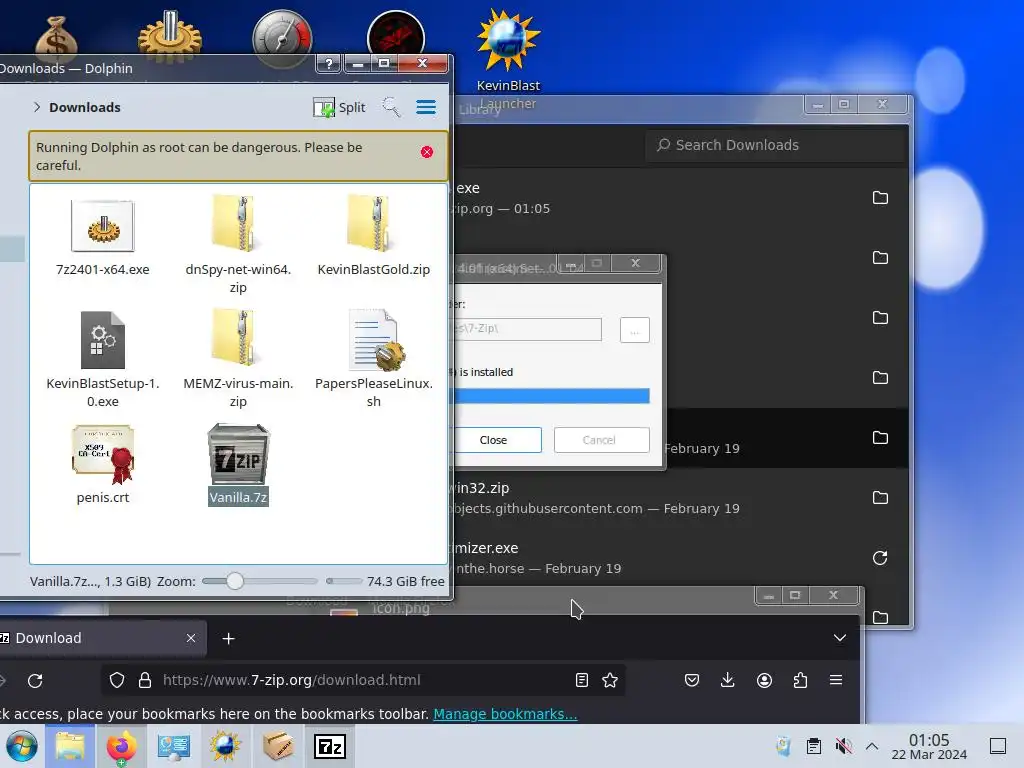Bookmark this page with the star icon
This screenshot has height=768, width=1024.
pyautogui.click(x=610, y=680)
